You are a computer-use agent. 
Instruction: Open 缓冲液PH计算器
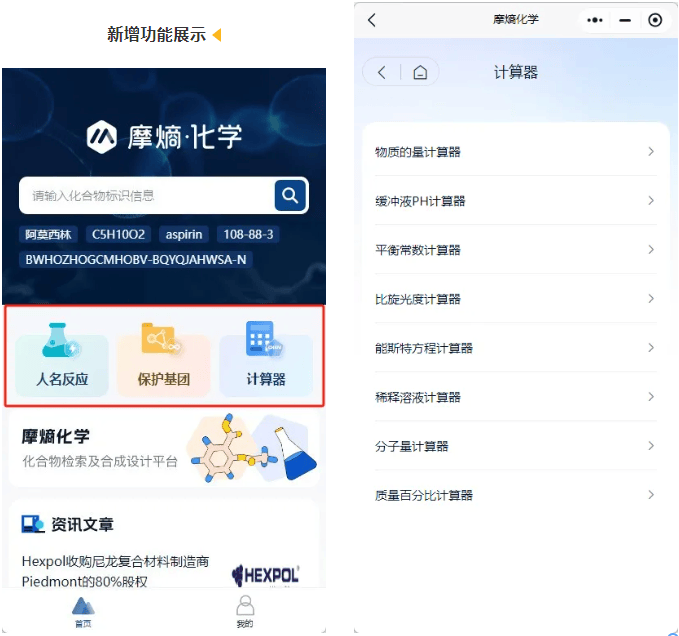coord(515,200)
